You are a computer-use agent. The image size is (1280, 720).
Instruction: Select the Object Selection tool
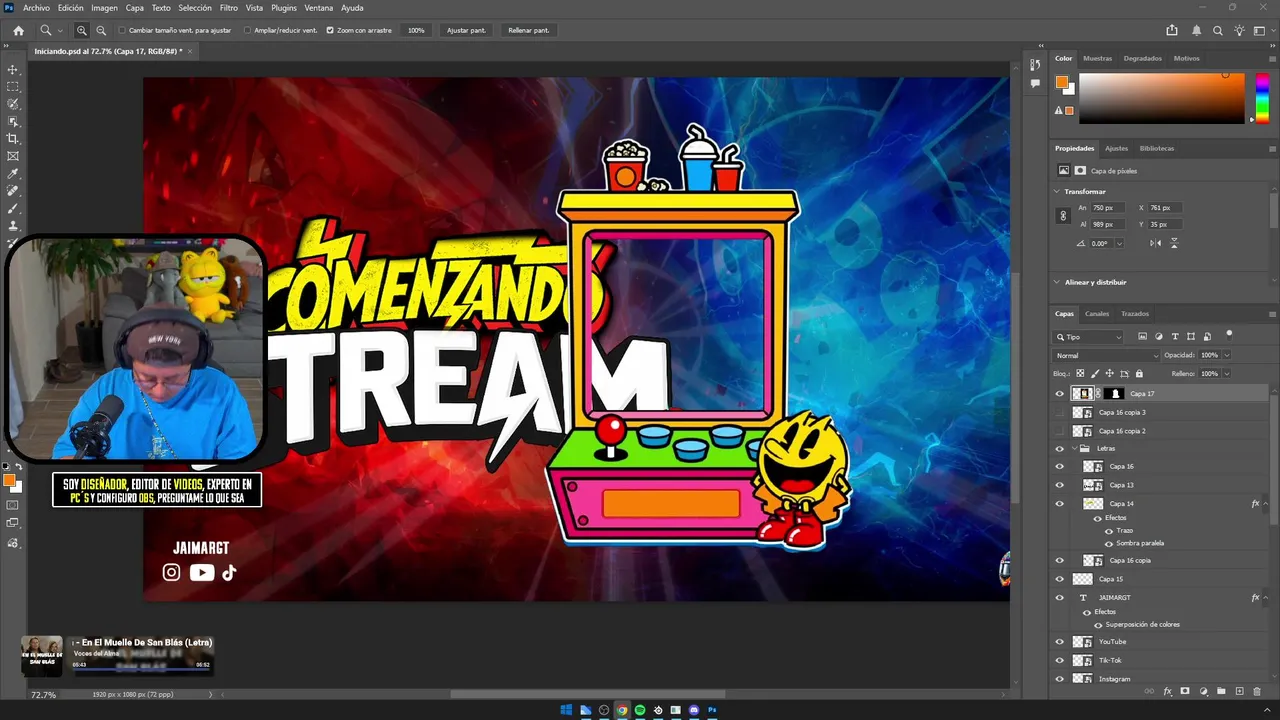click(x=13, y=121)
